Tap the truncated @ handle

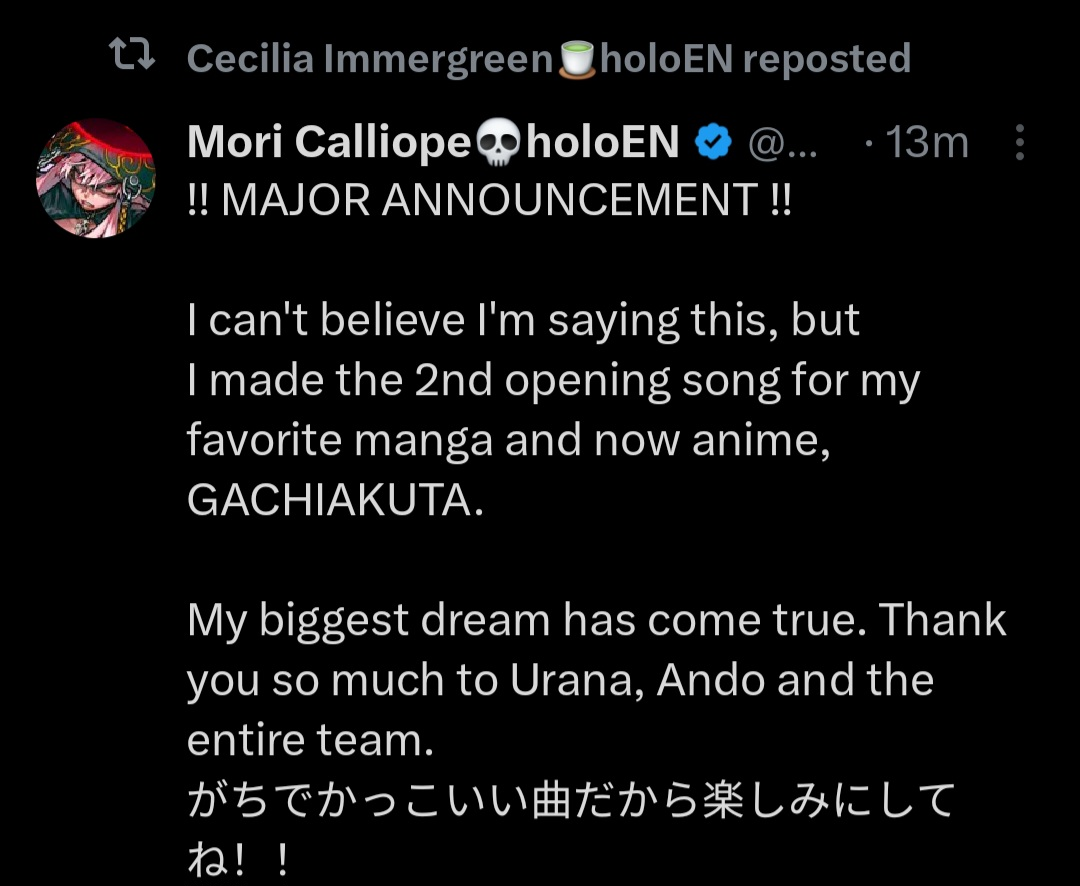(x=783, y=144)
